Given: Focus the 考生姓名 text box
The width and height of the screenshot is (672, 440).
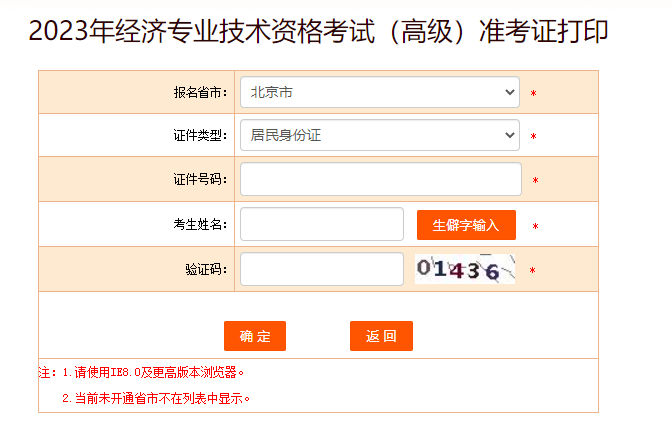Looking at the screenshot, I should (322, 224).
